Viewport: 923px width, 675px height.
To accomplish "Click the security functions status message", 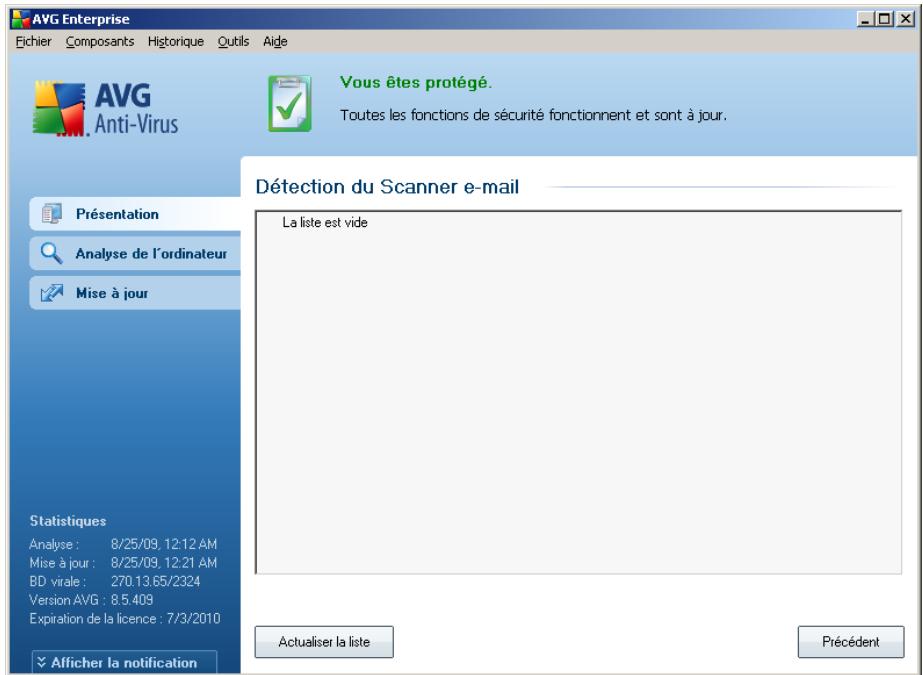I will pyautogui.click(x=533, y=115).
